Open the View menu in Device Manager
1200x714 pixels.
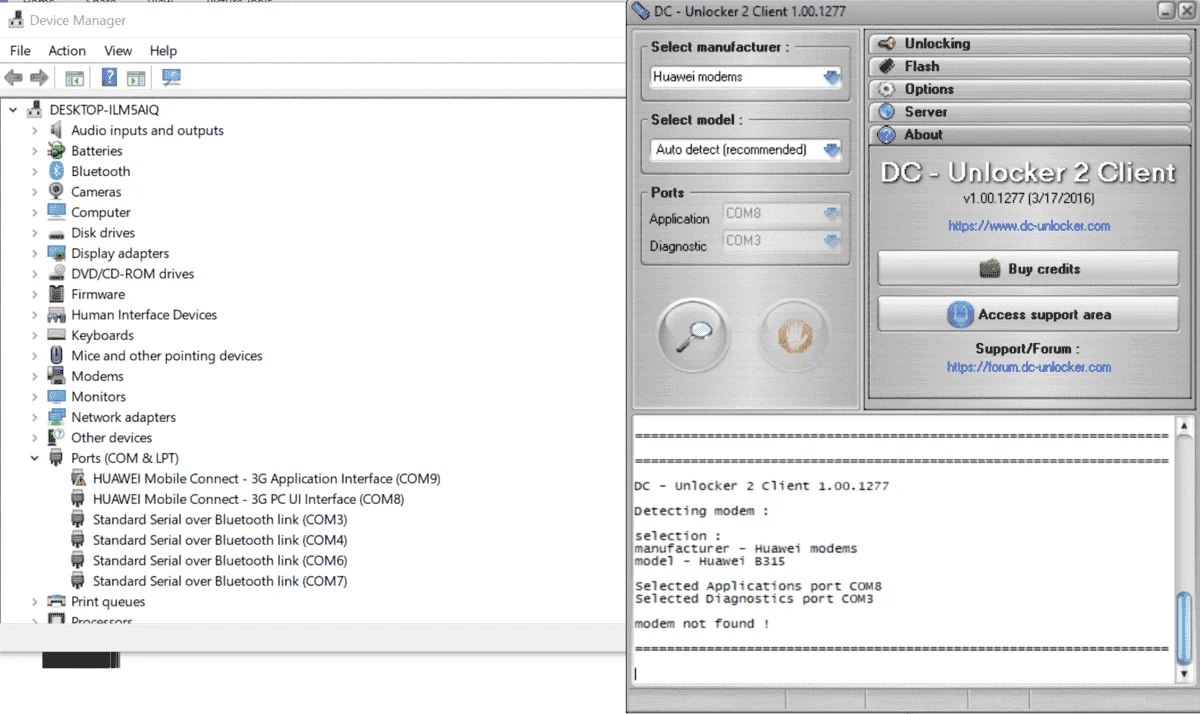tap(118, 50)
